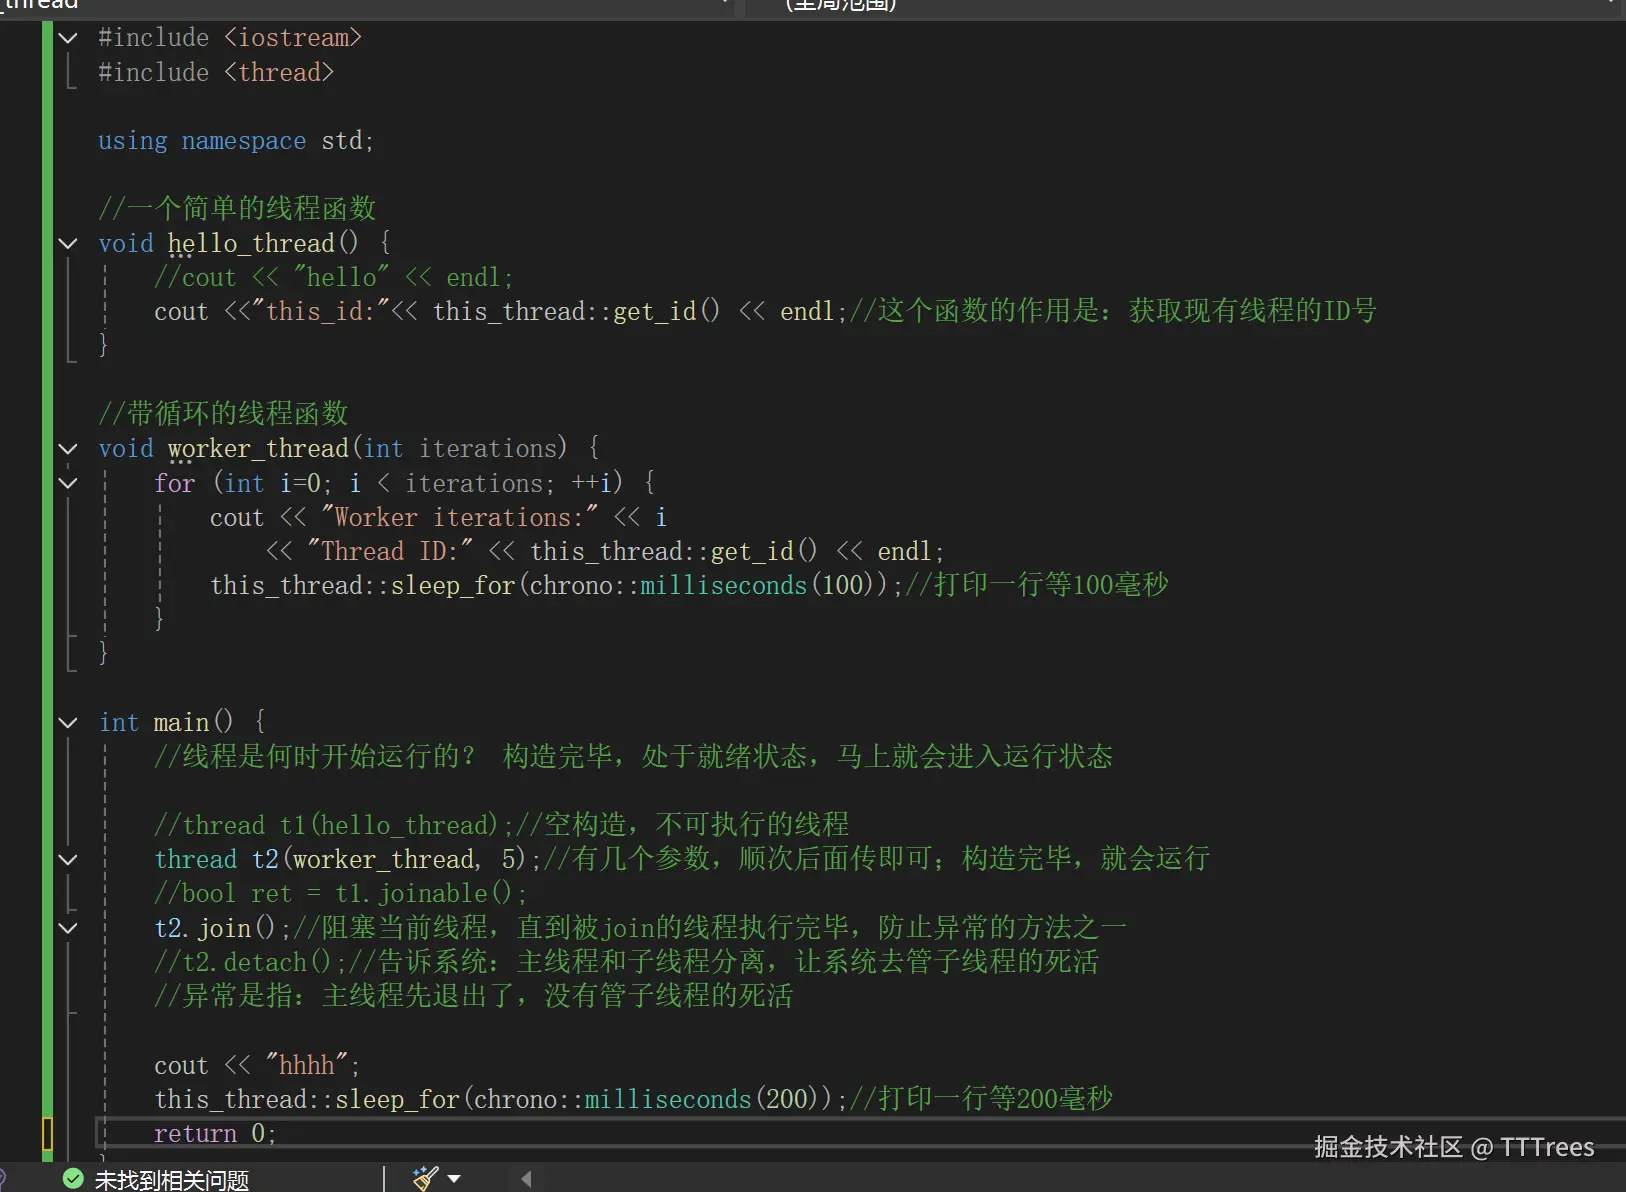Click the sleep_for milliseconds(200) line
Image resolution: width=1626 pixels, height=1192 pixels.
(x=633, y=1099)
